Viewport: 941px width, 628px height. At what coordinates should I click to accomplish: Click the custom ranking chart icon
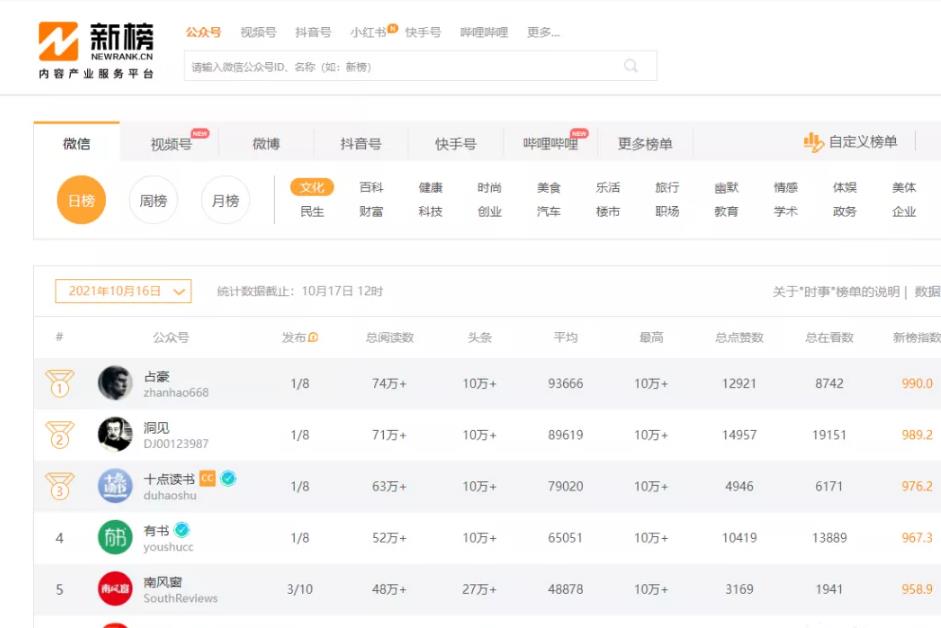tap(813, 142)
